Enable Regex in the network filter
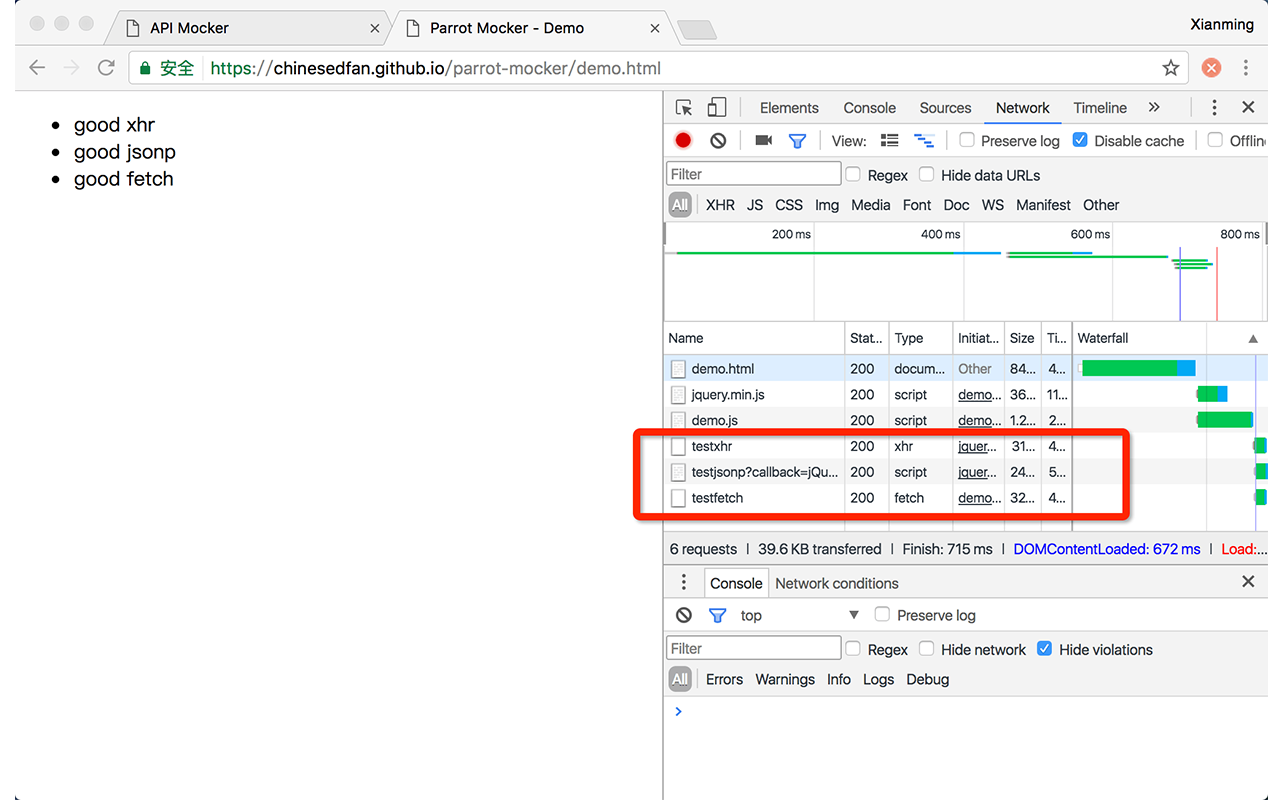Viewport: 1280px width, 800px height. (853, 174)
